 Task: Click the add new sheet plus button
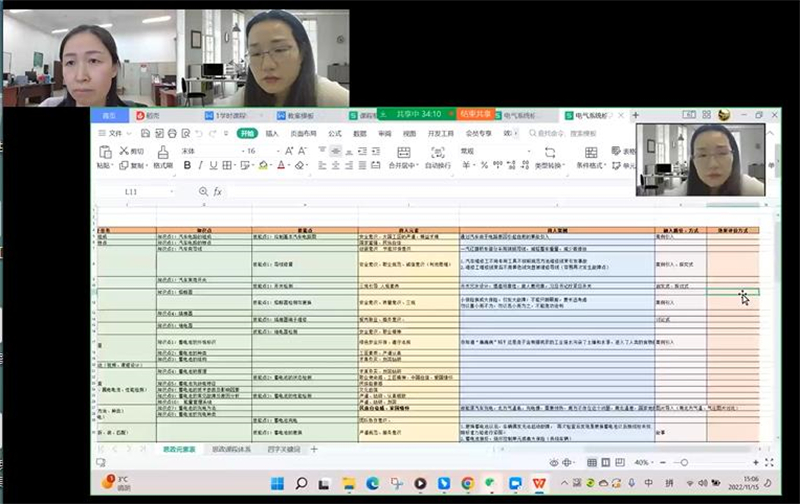(313, 450)
